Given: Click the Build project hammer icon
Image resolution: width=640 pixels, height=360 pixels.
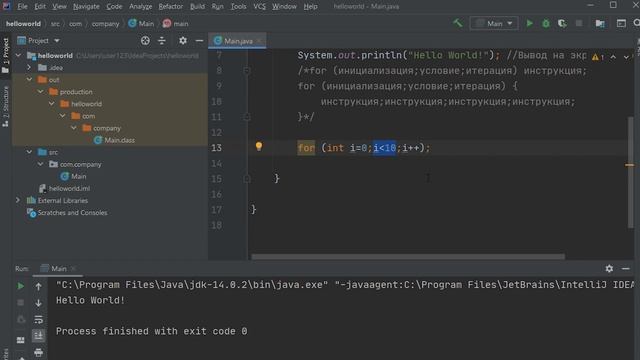Looking at the screenshot, I should [x=458, y=23].
